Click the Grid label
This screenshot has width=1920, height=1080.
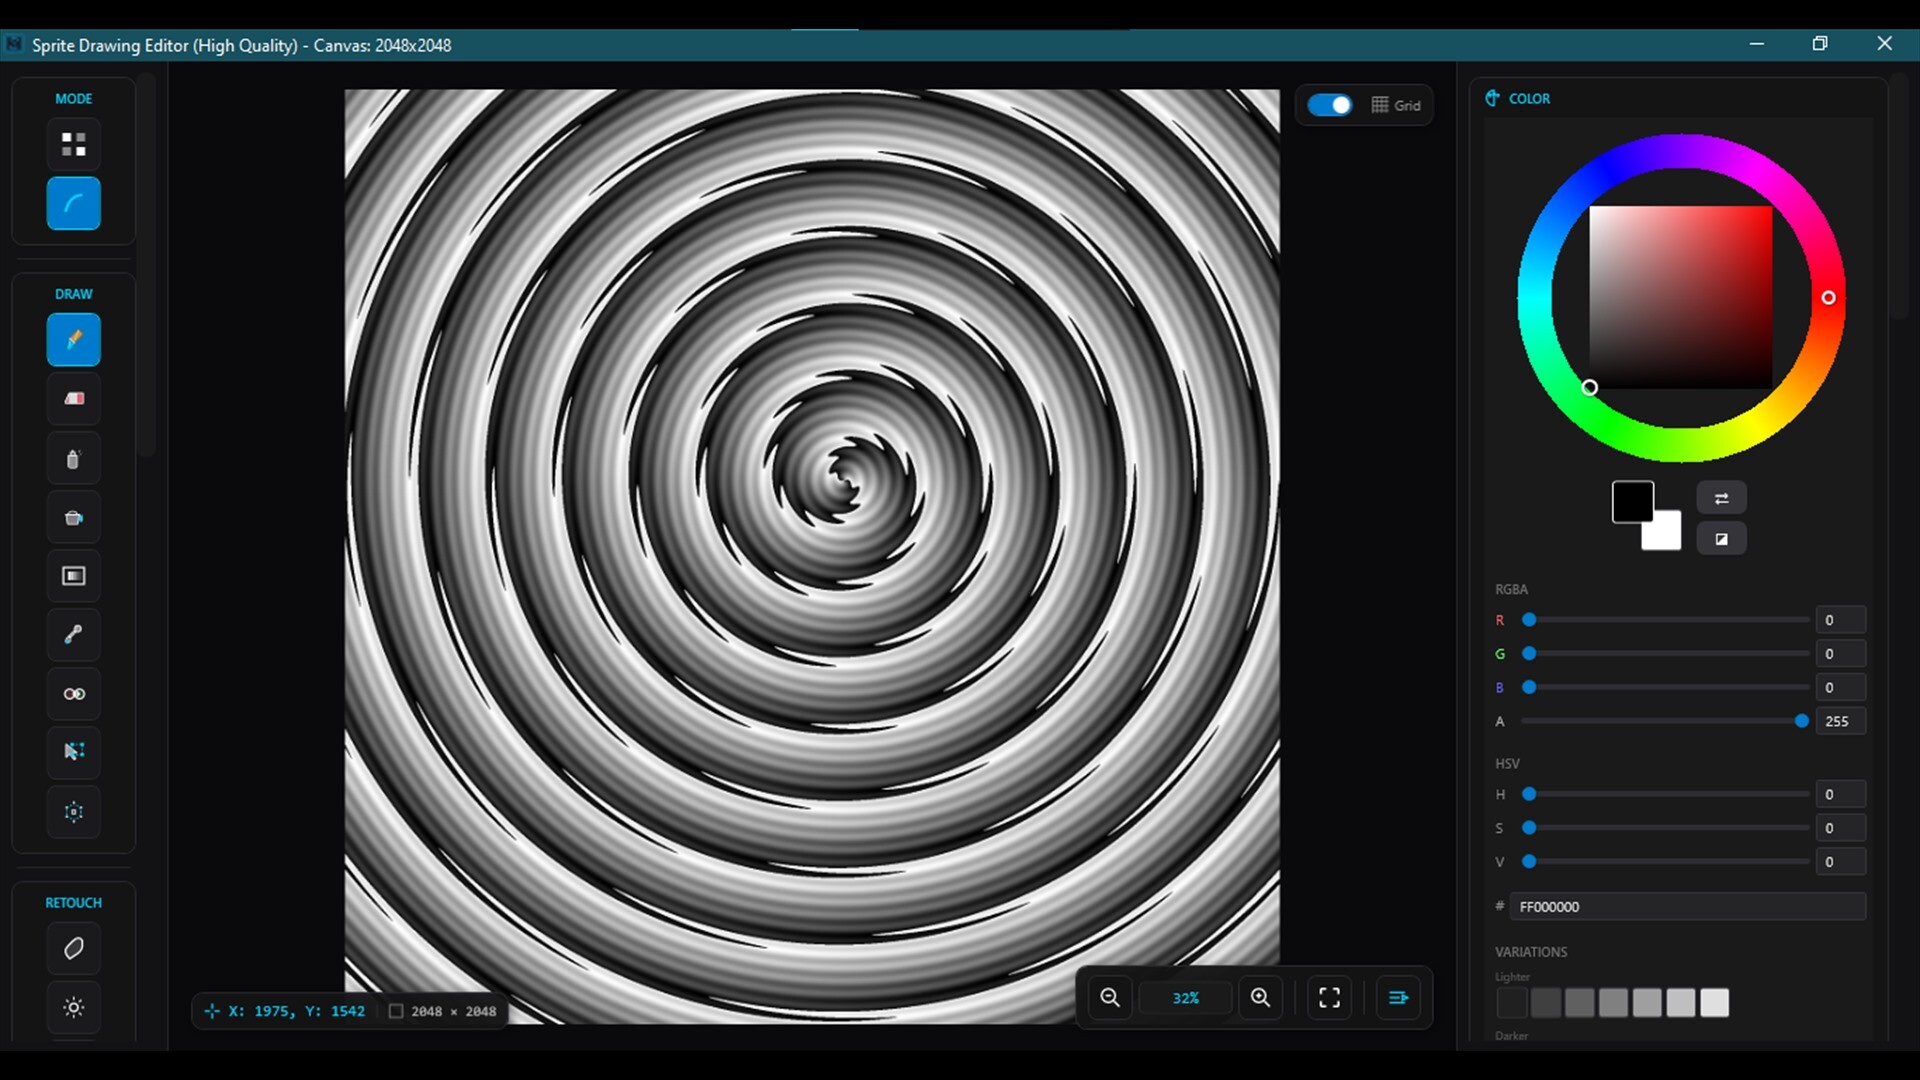coord(1407,105)
